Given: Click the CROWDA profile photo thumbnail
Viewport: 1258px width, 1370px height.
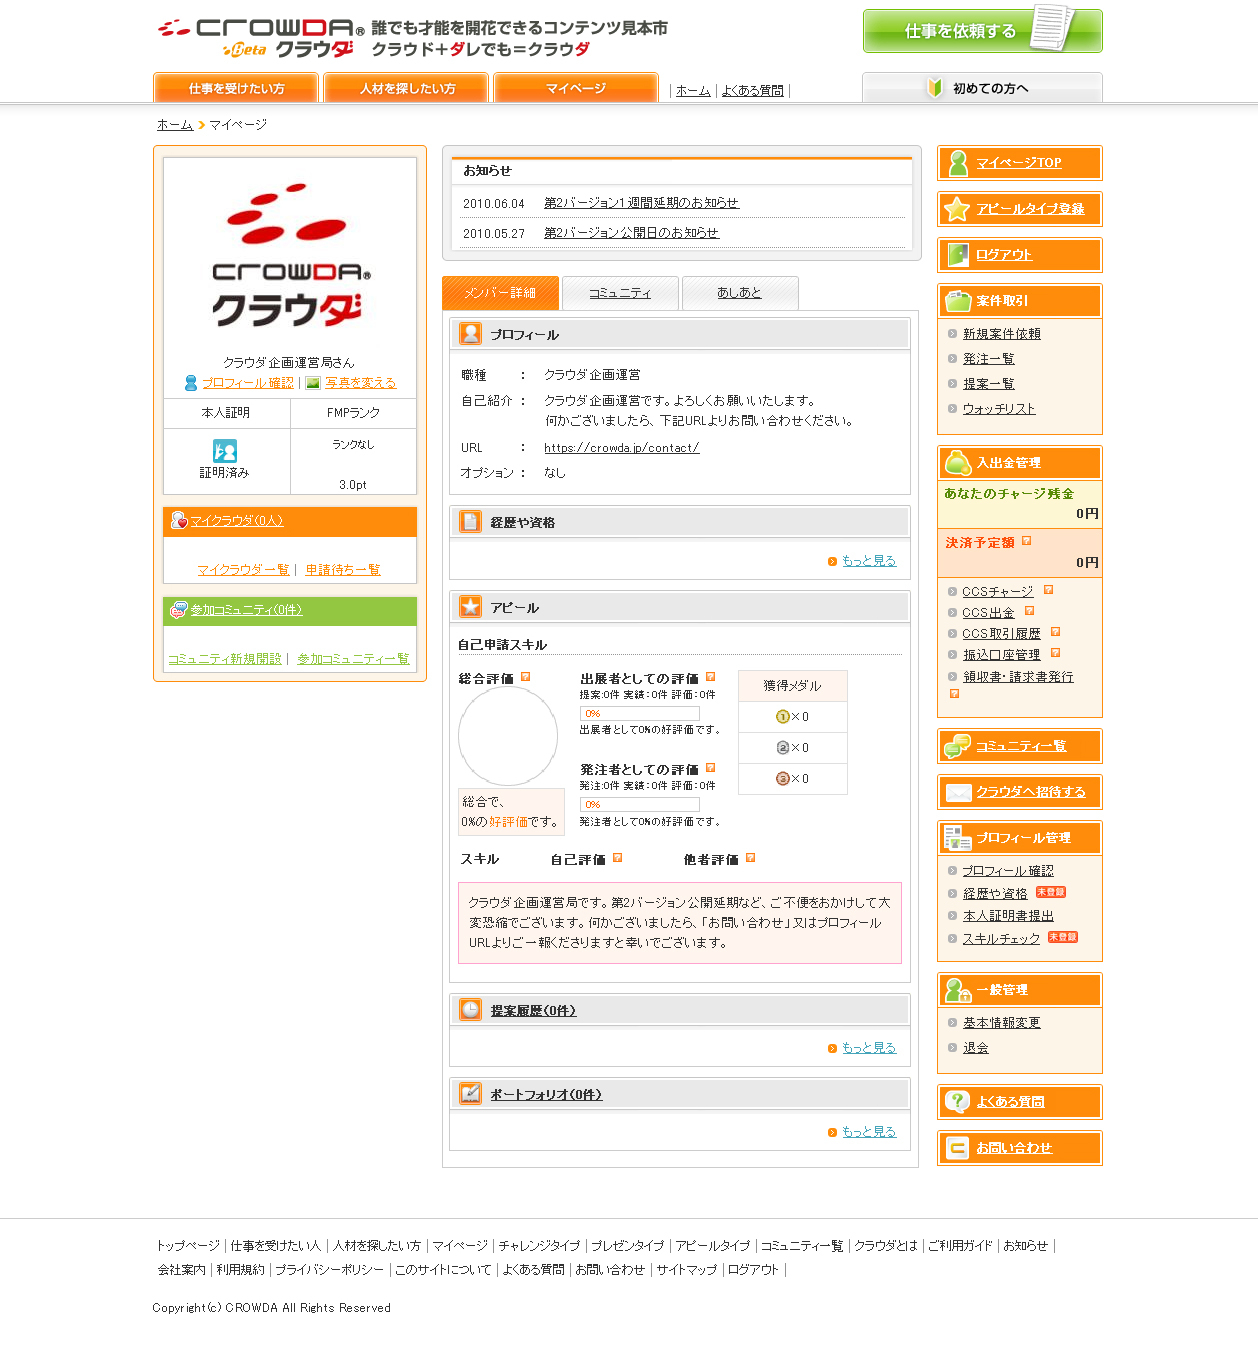Looking at the screenshot, I should coord(290,255).
